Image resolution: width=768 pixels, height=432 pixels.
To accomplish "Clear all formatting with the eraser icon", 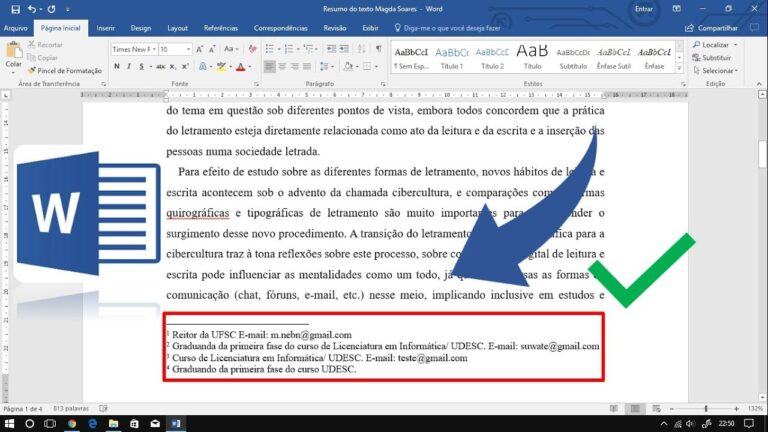I will pos(252,49).
